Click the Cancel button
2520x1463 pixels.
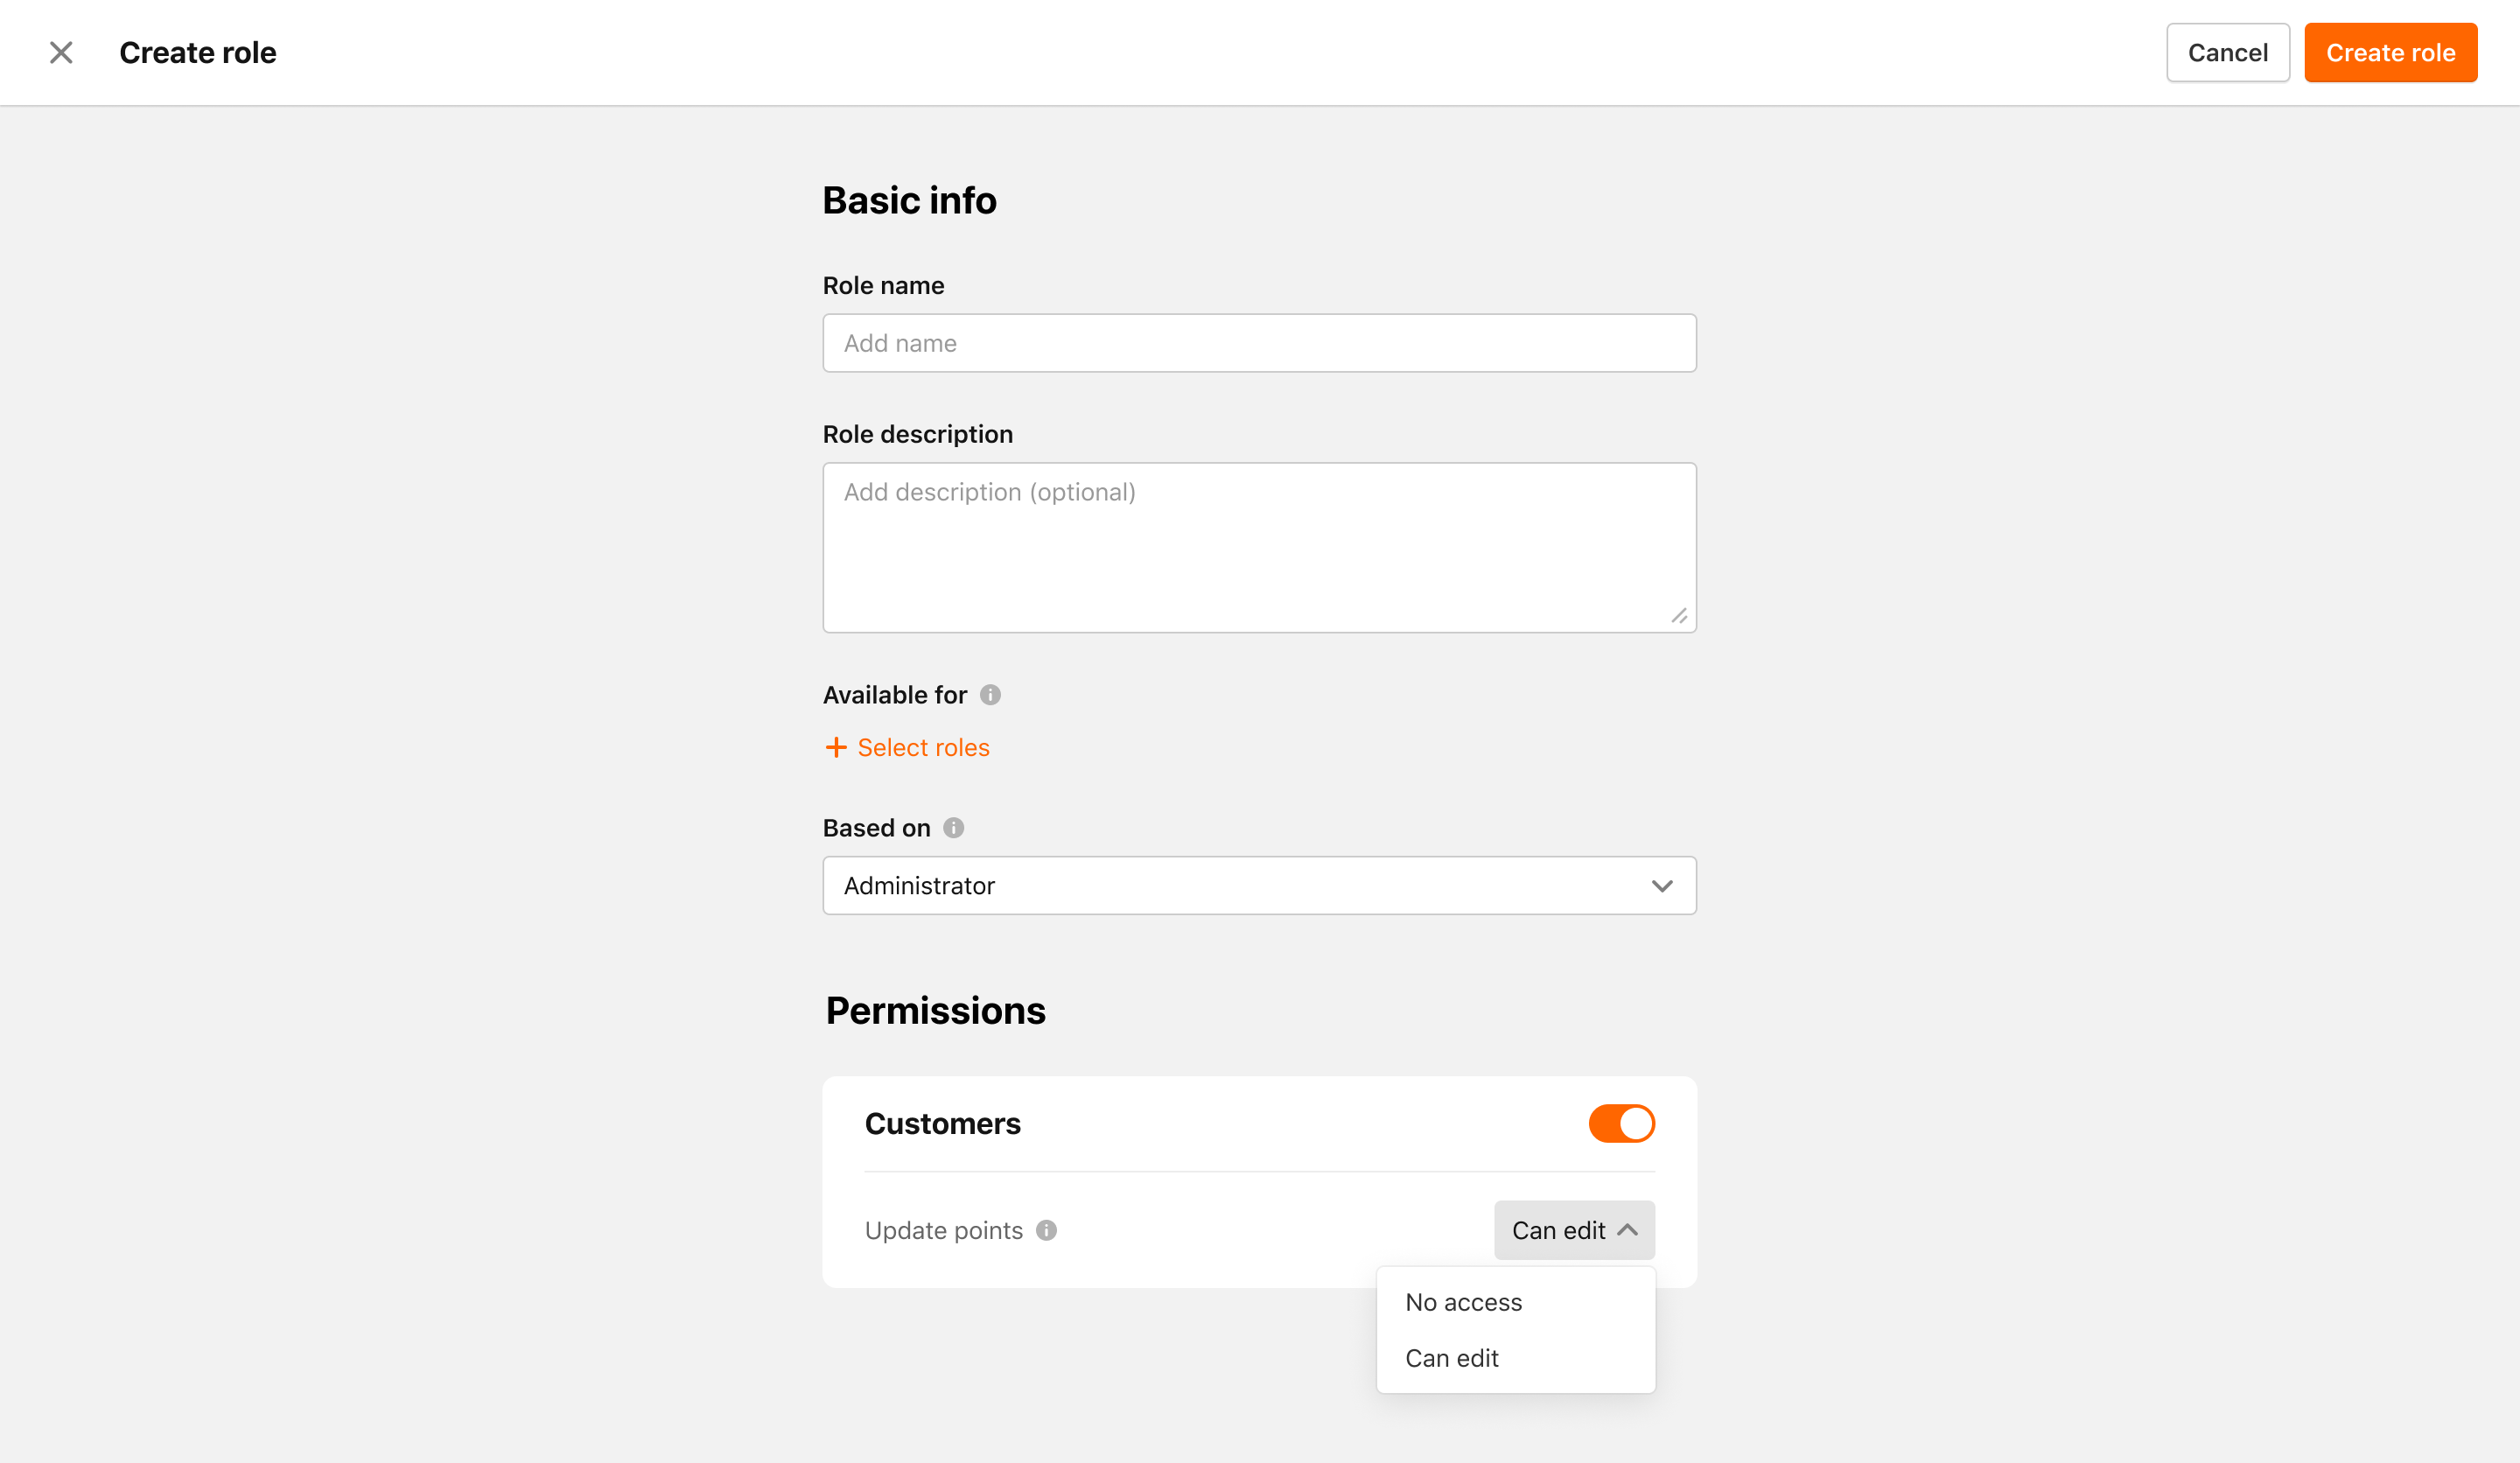point(2227,52)
